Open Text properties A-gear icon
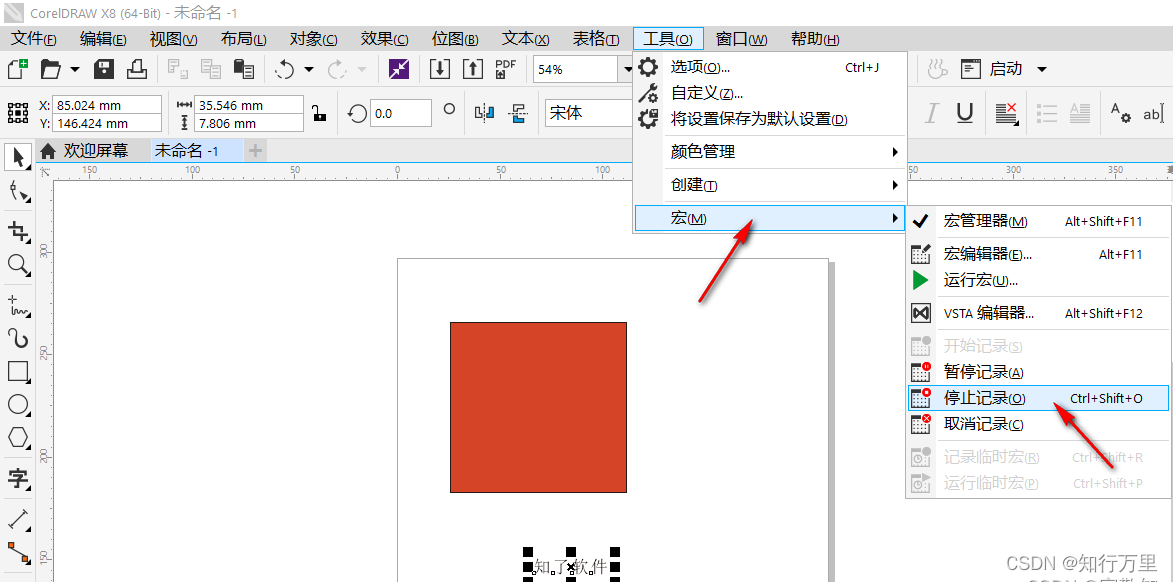This screenshot has width=1173, height=582. point(1120,114)
